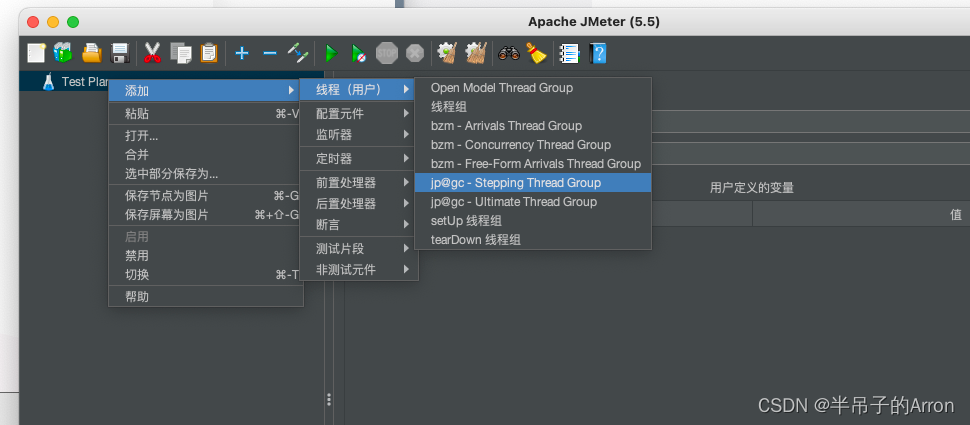Click the panel divider handle dots

(329, 400)
